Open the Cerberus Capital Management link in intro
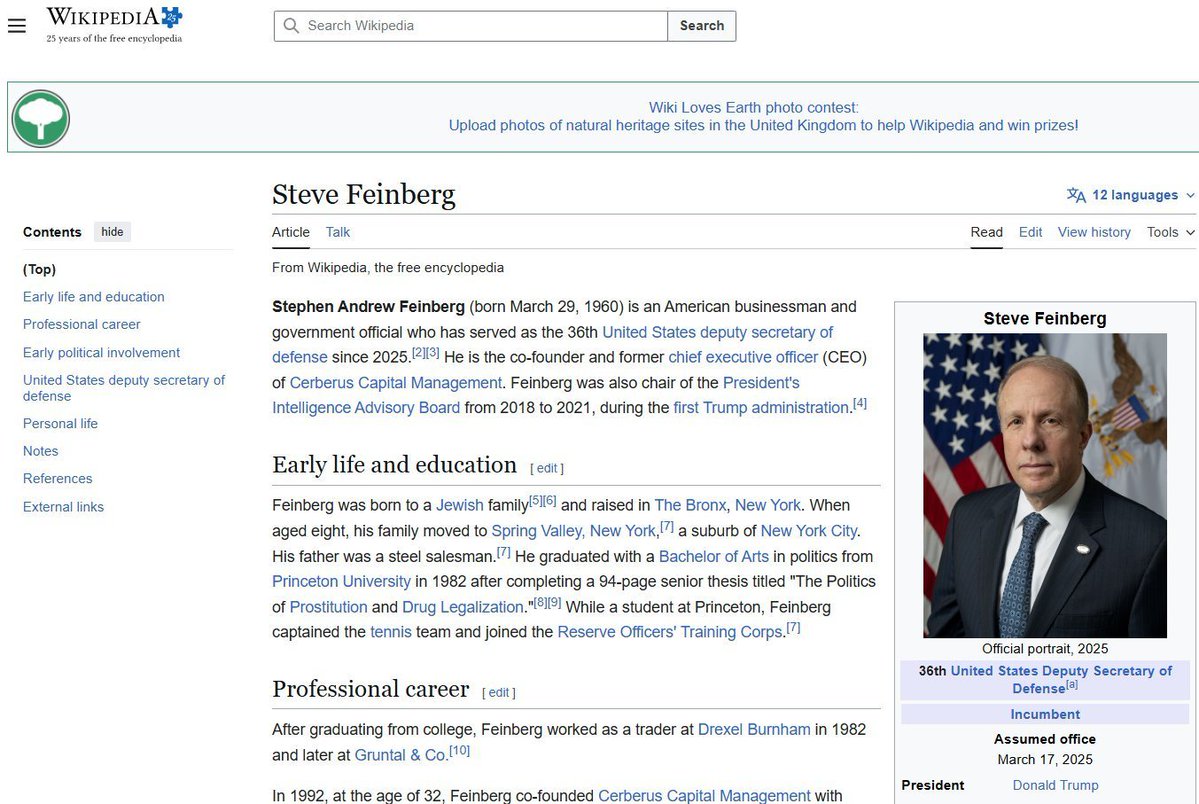This screenshot has width=1199, height=804. point(395,382)
